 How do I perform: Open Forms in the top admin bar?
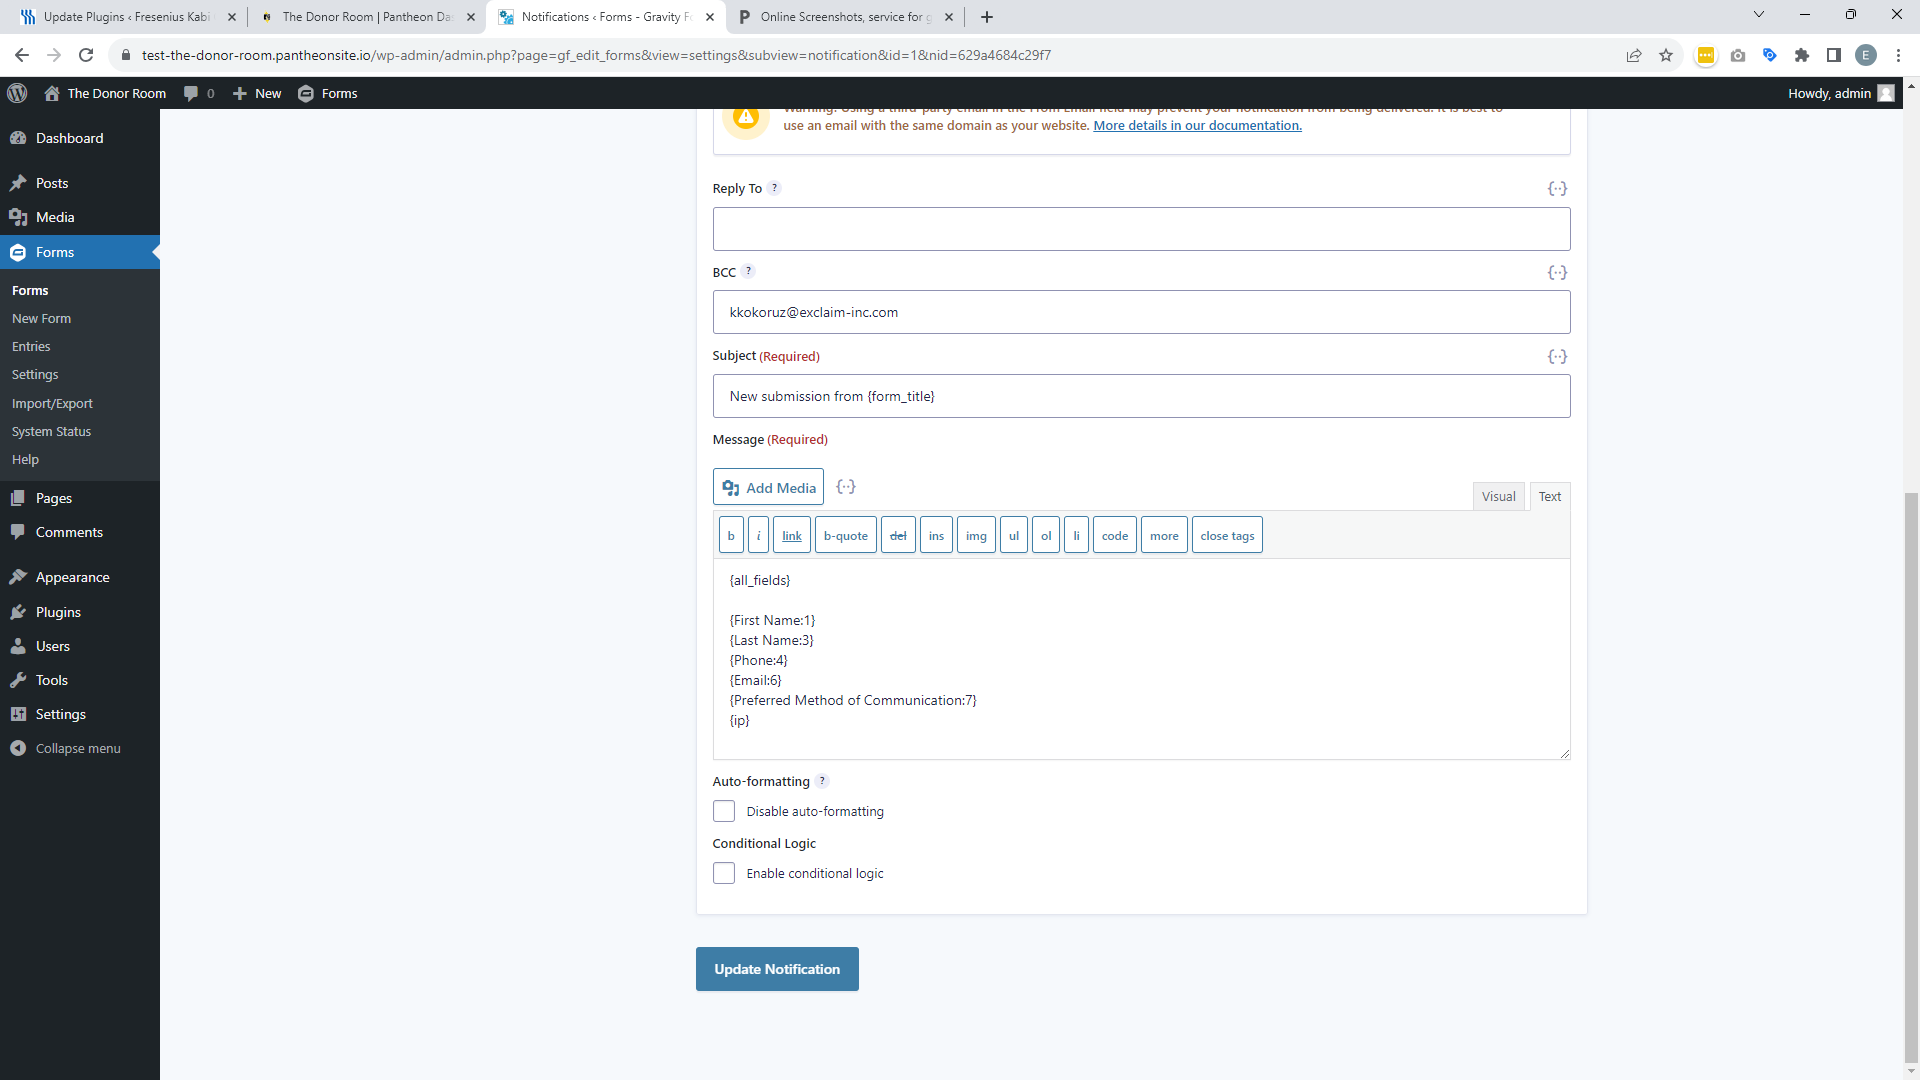[x=328, y=93]
